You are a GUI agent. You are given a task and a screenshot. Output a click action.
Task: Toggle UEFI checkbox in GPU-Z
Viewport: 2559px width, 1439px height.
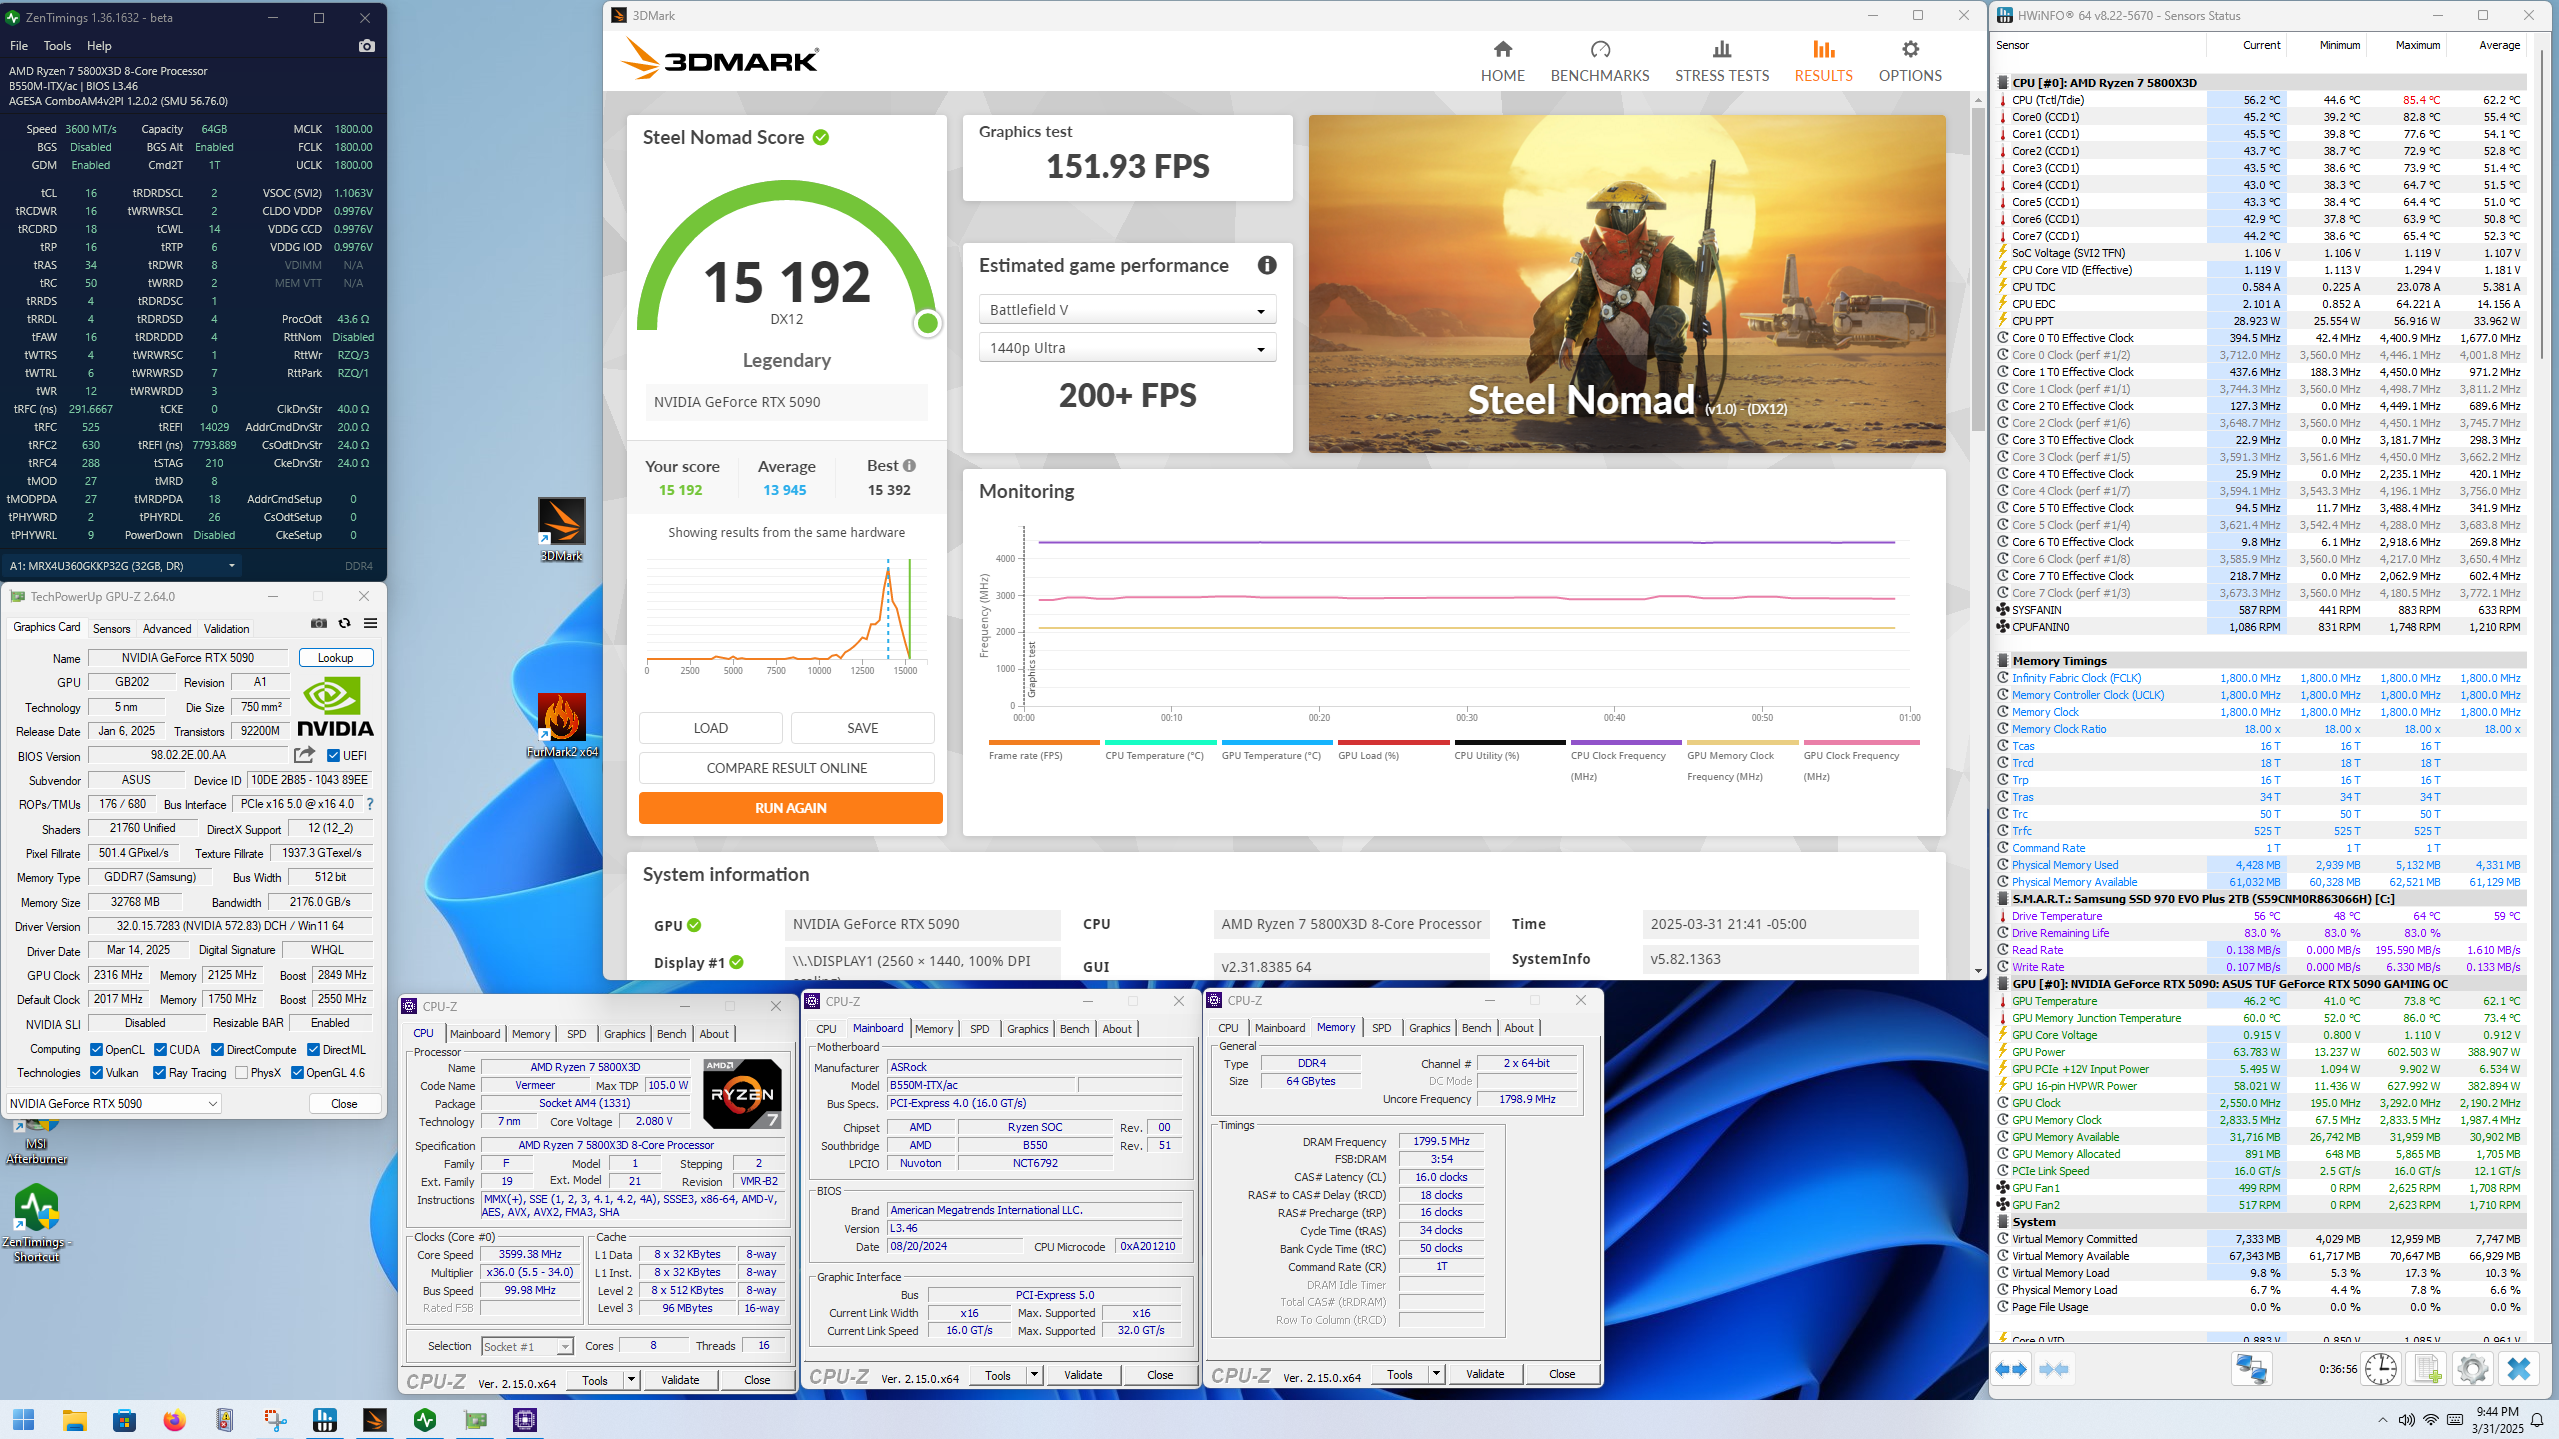click(x=333, y=755)
